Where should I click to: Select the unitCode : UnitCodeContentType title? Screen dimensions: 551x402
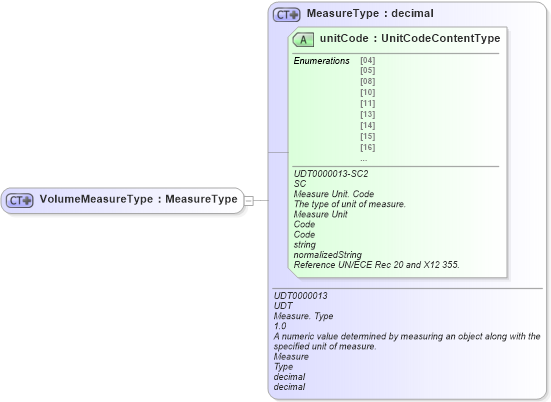click(x=410, y=38)
